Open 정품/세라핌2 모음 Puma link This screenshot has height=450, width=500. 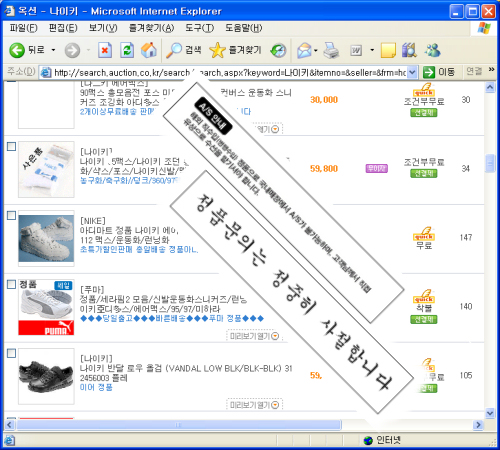point(163,304)
